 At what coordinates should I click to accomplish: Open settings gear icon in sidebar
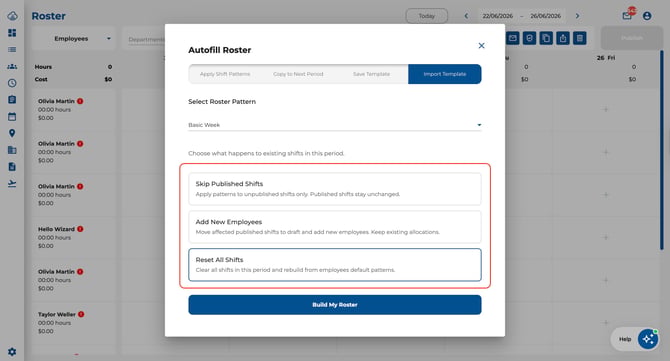pyautogui.click(x=12, y=352)
